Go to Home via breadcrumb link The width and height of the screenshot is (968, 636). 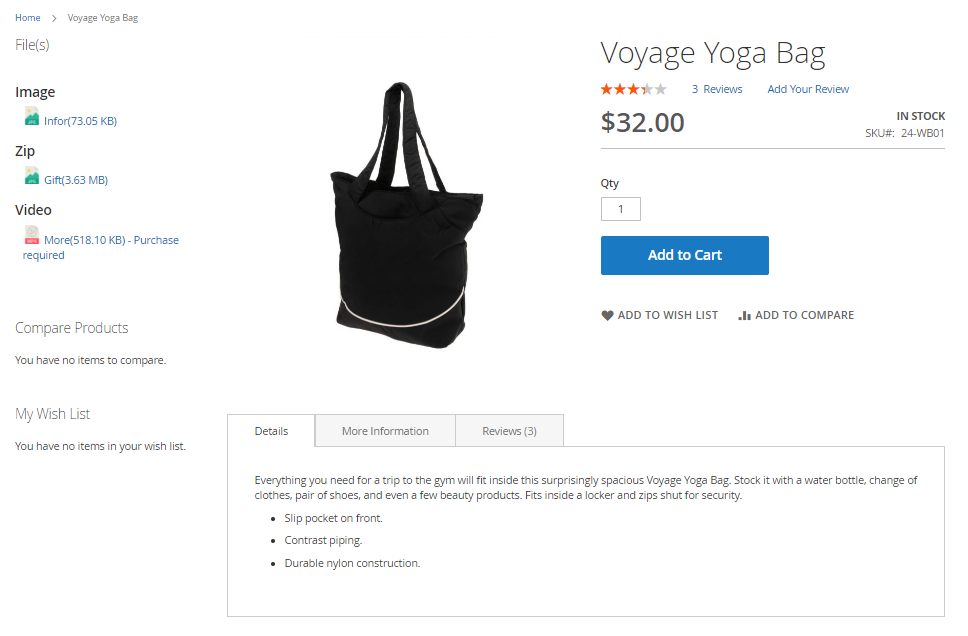(x=28, y=18)
